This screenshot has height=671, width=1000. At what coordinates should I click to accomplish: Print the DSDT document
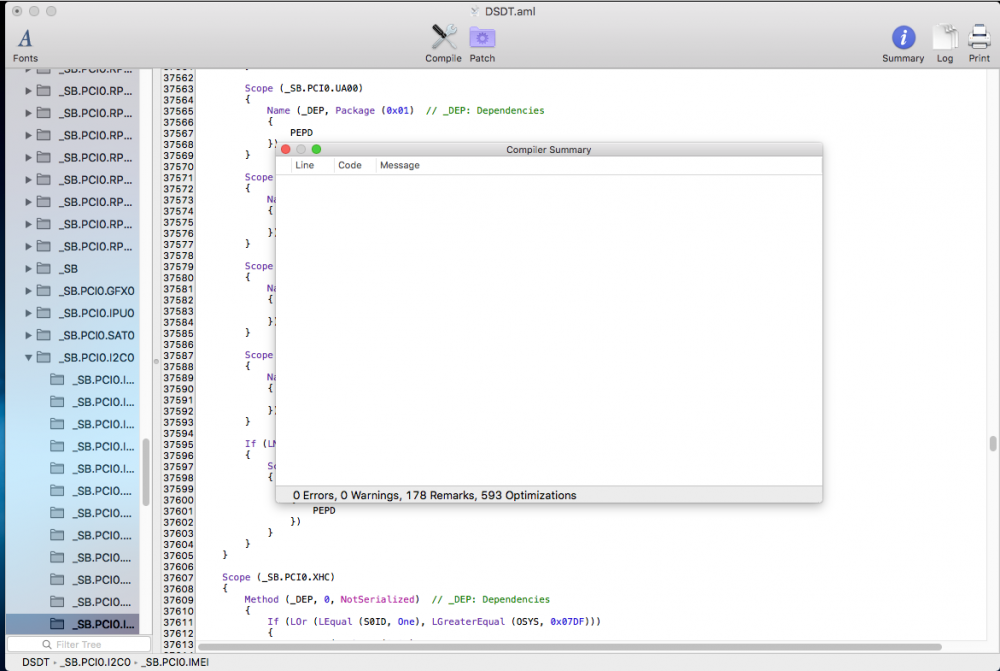coord(979,44)
